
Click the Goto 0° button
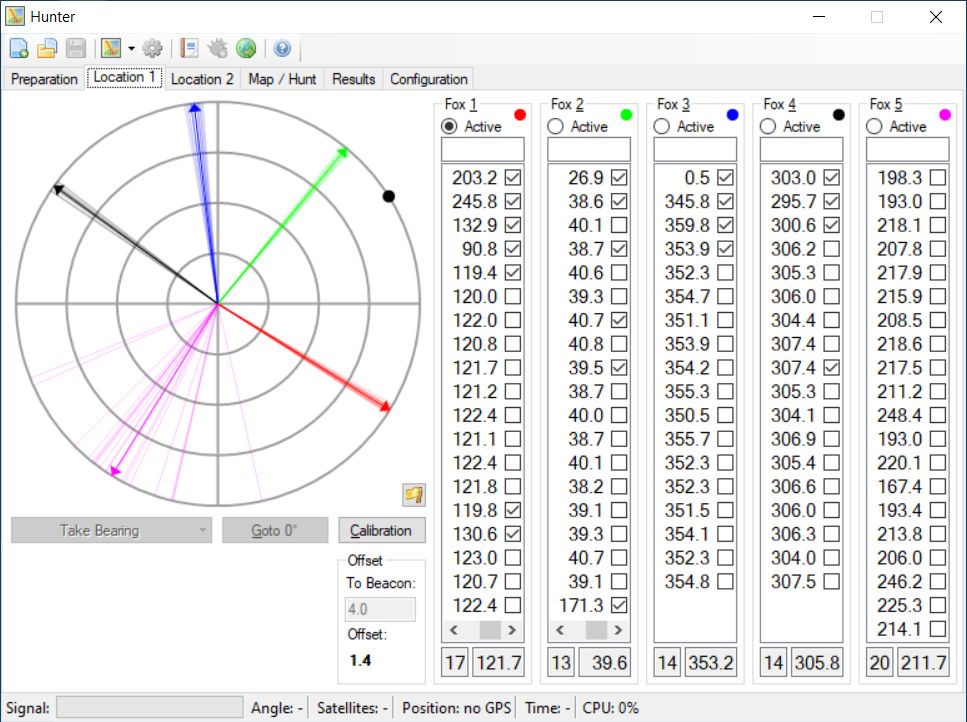274,530
